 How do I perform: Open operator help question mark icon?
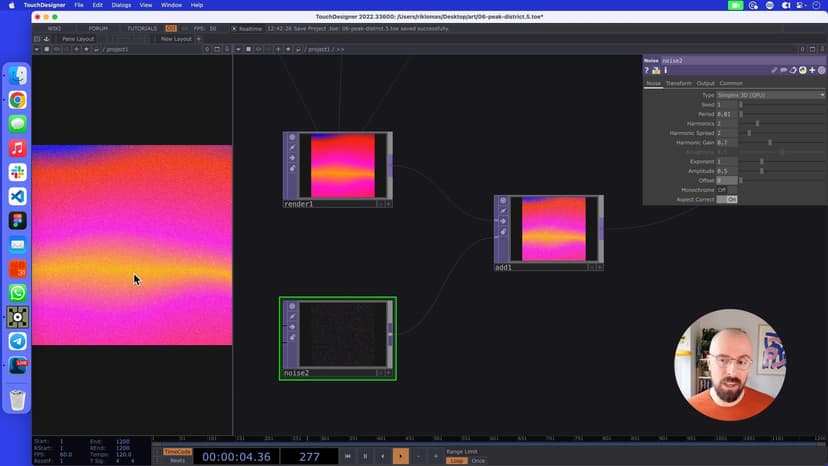point(647,70)
